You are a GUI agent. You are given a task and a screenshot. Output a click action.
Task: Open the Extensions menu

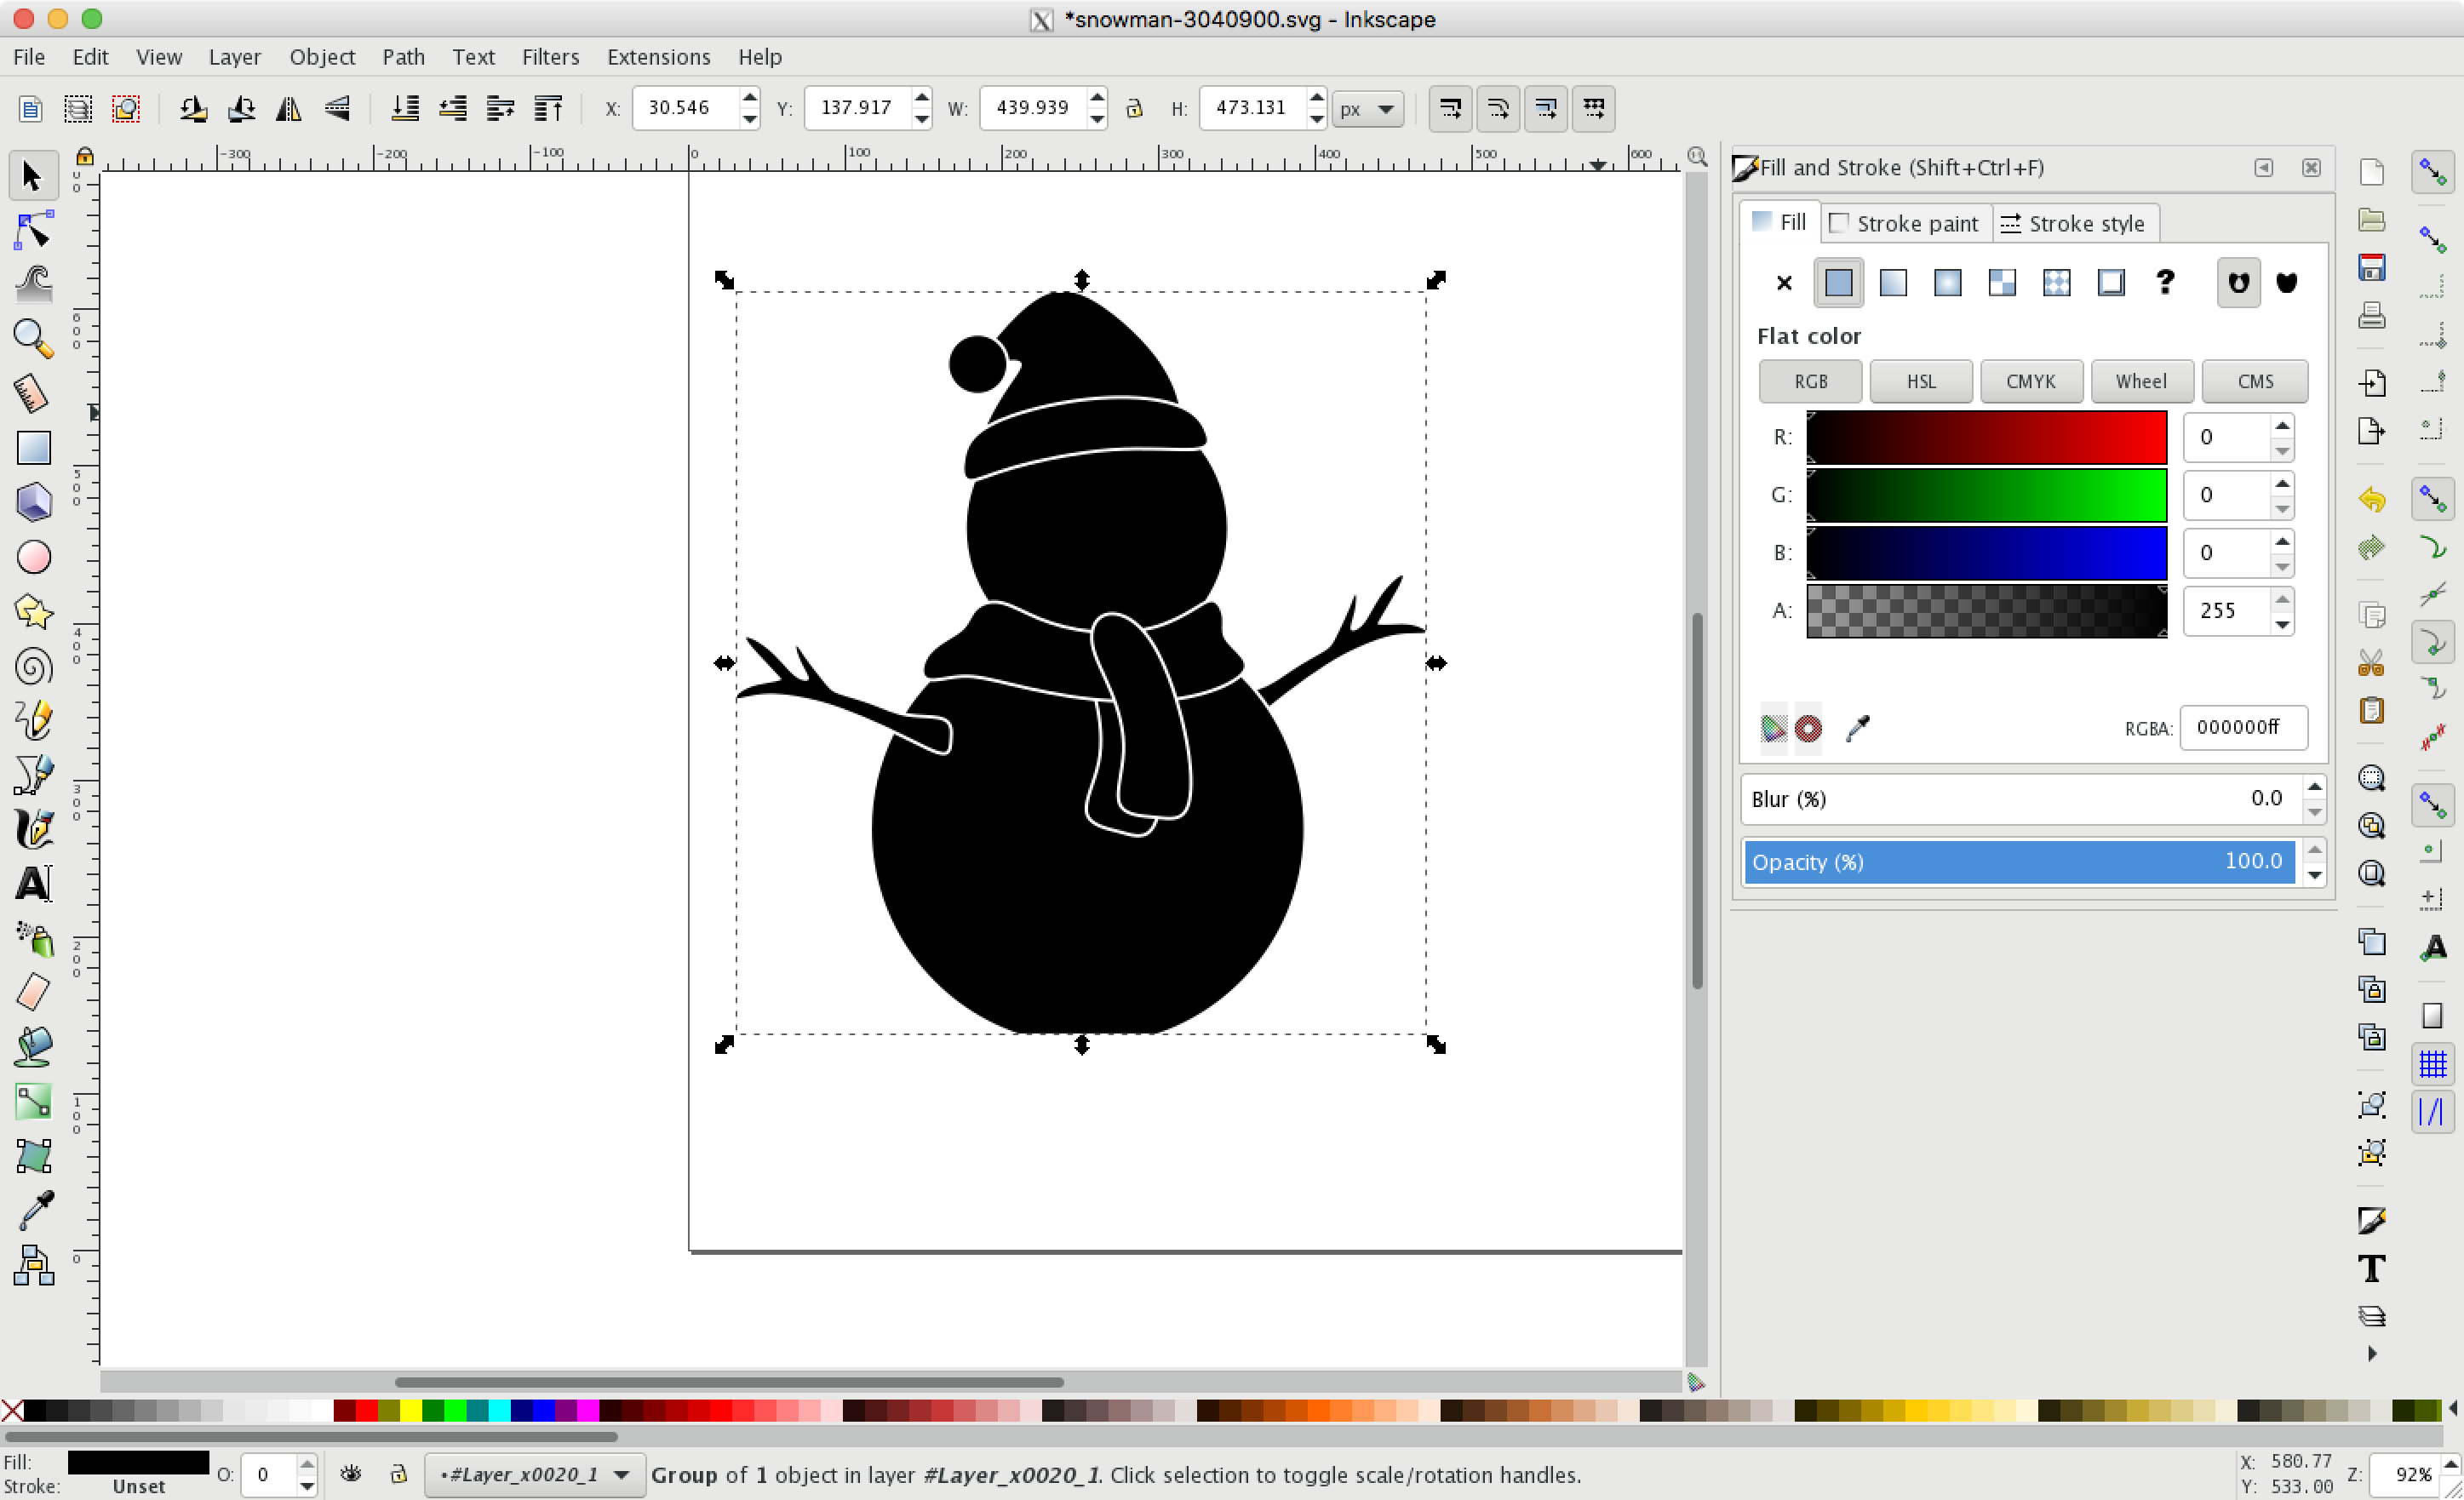coord(658,56)
